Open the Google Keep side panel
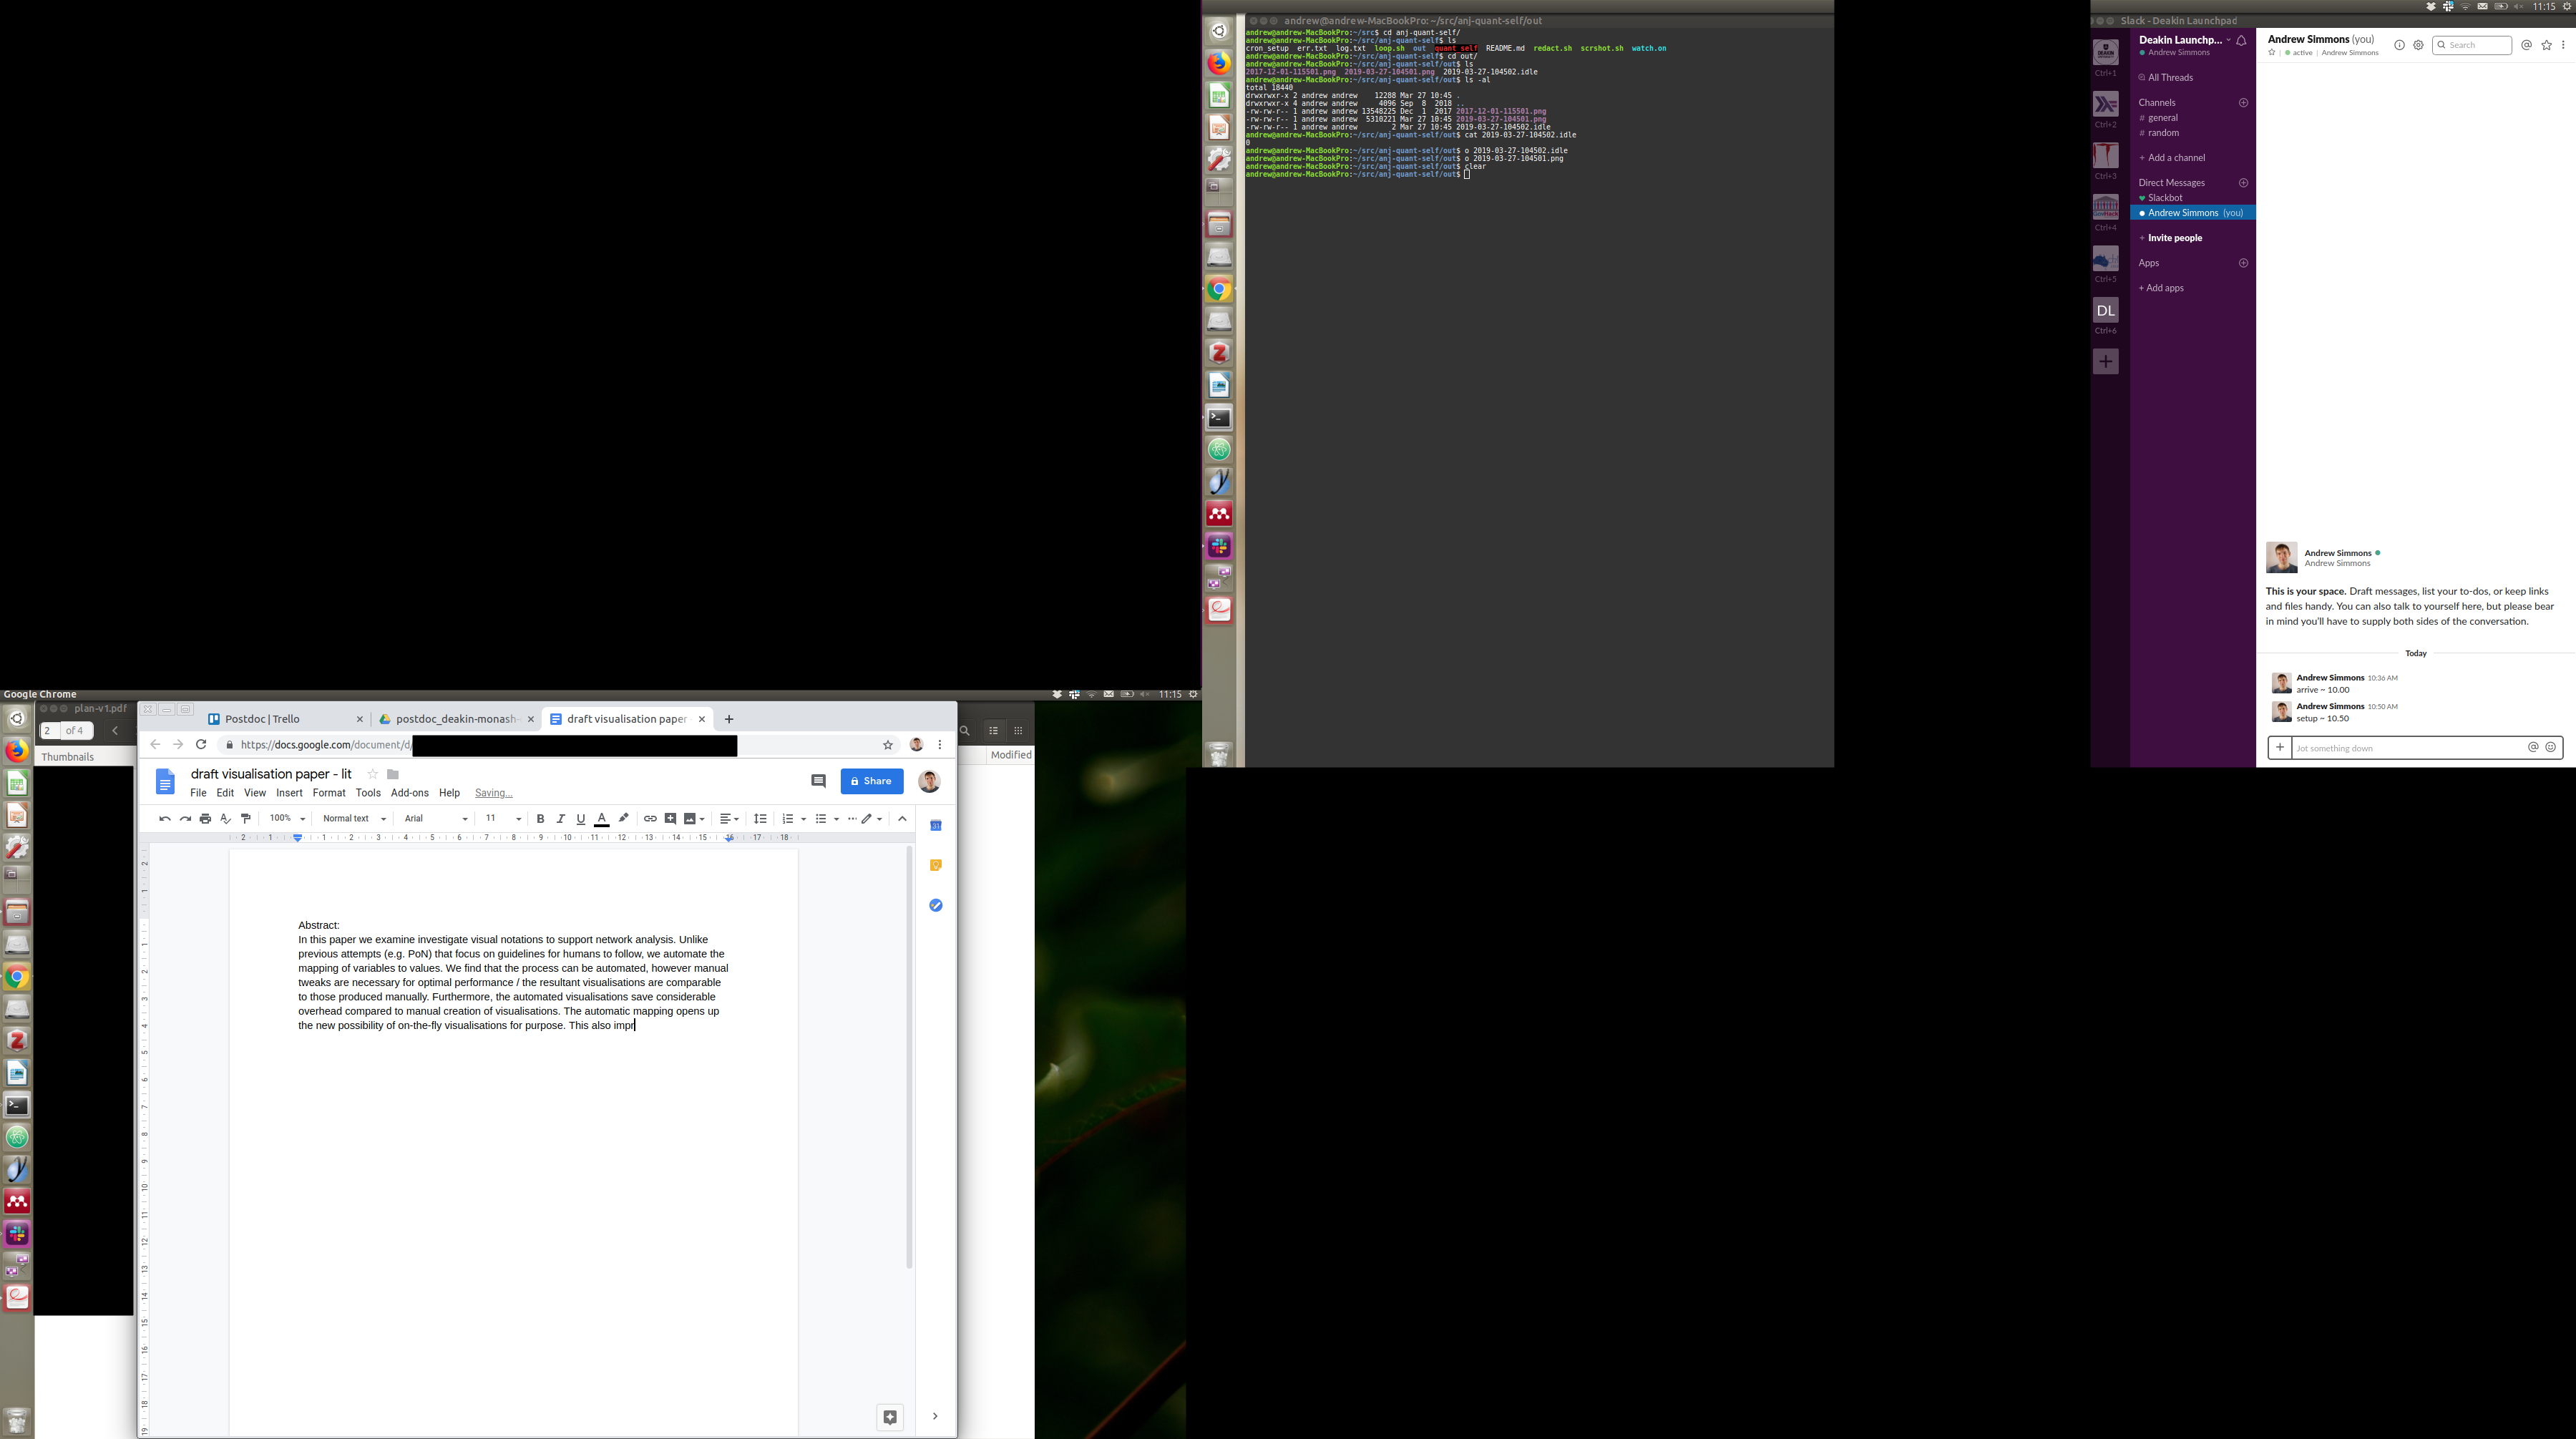The image size is (2576, 1439). (936, 865)
